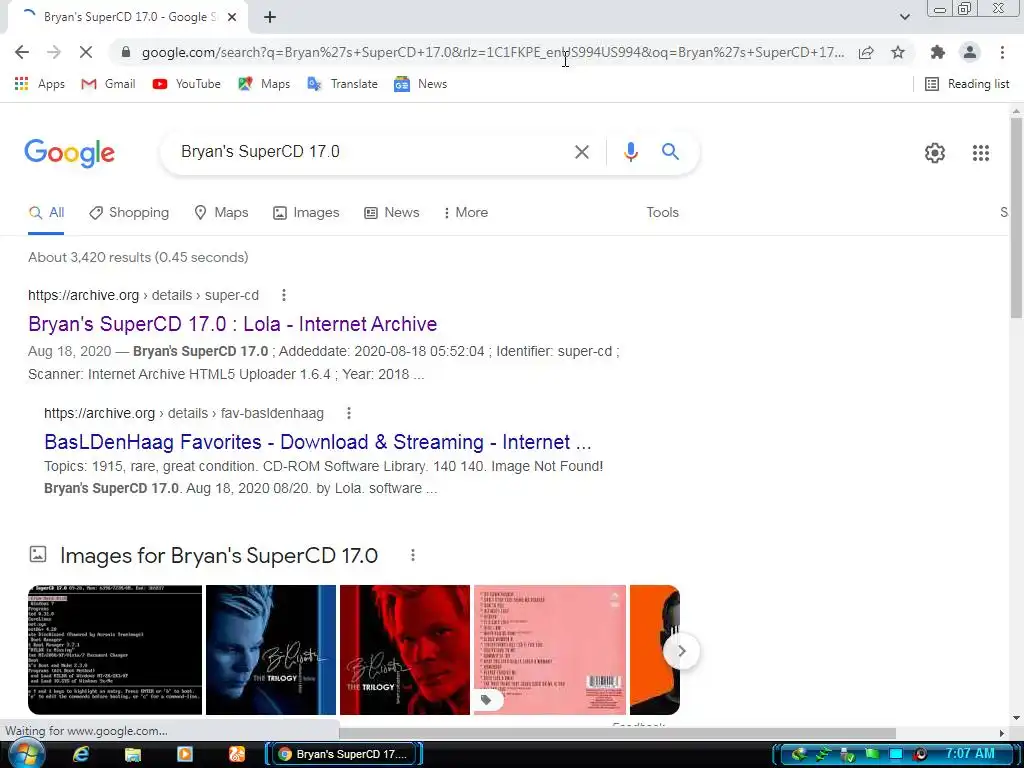Open the Extensions puzzle piece icon
The height and width of the screenshot is (768, 1024).
point(937,52)
